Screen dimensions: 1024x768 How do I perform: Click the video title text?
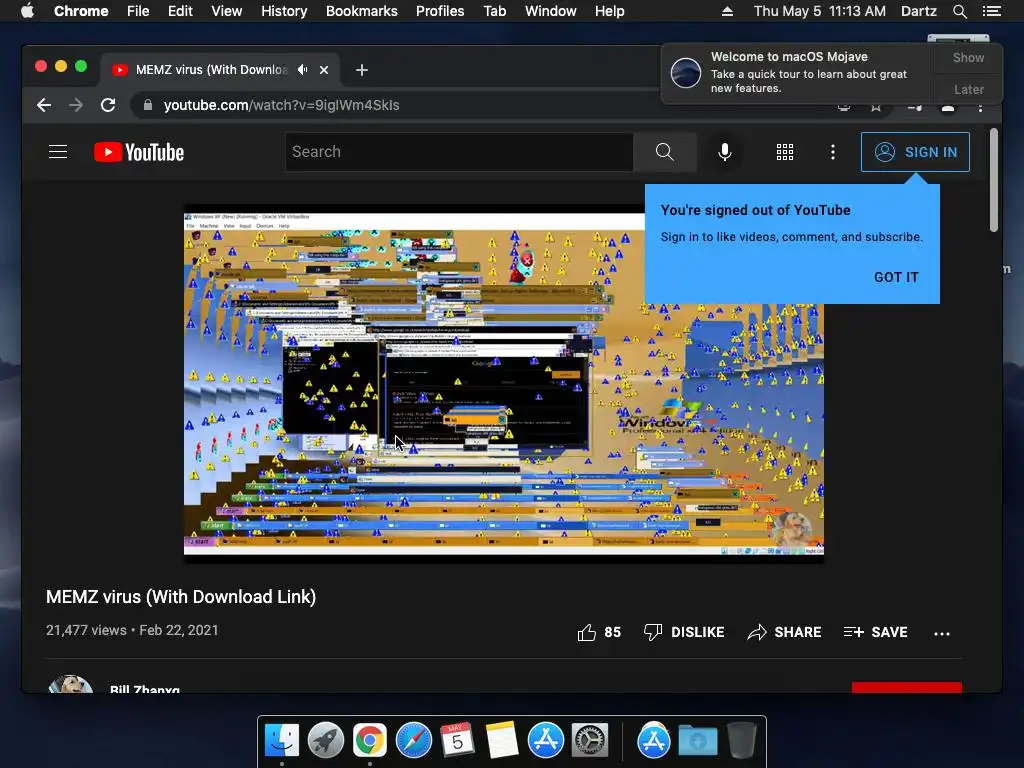point(181,597)
